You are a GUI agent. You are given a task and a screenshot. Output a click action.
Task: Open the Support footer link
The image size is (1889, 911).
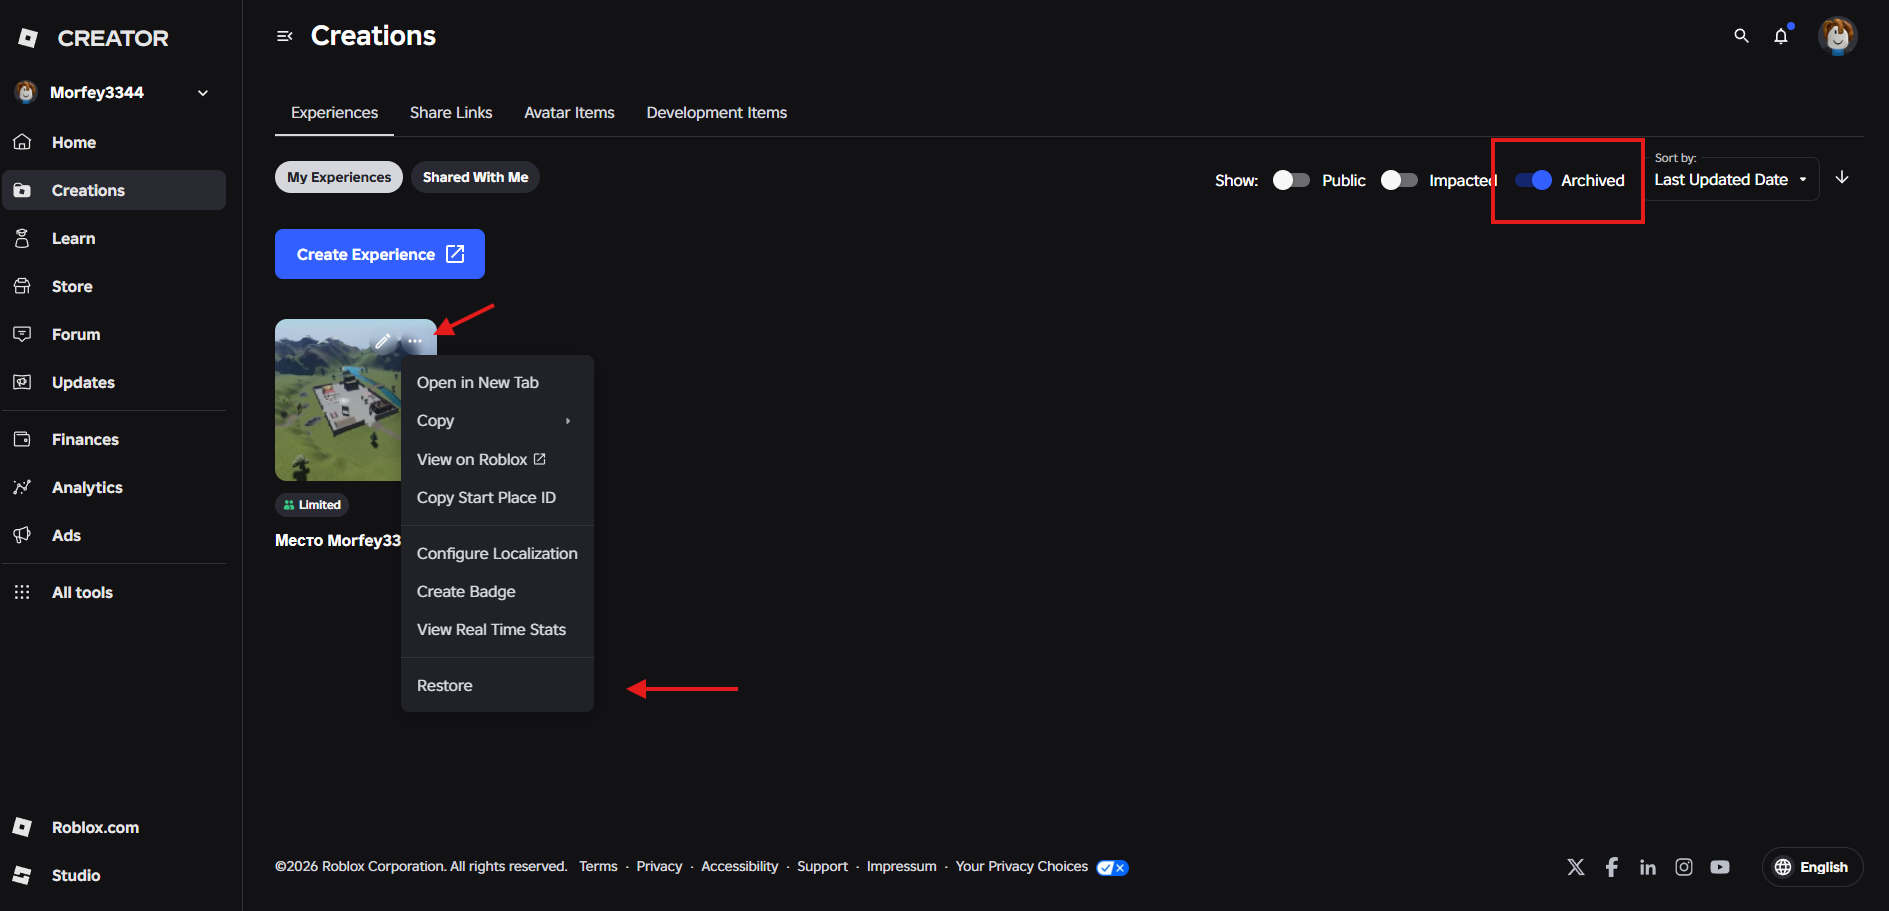click(822, 866)
